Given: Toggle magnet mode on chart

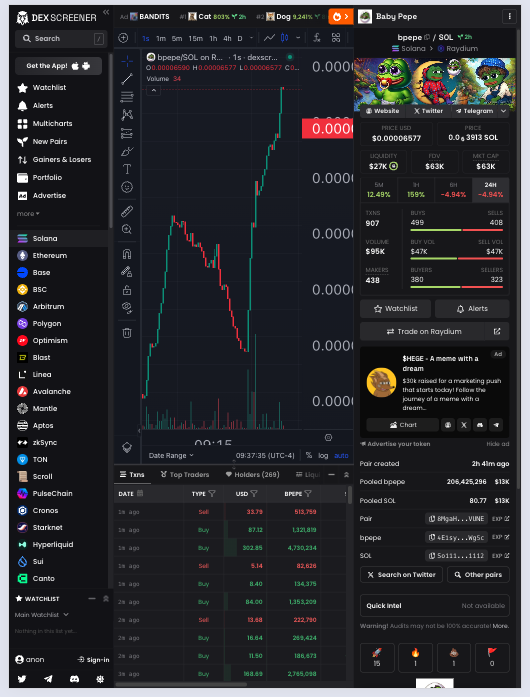Looking at the screenshot, I should [x=127, y=254].
